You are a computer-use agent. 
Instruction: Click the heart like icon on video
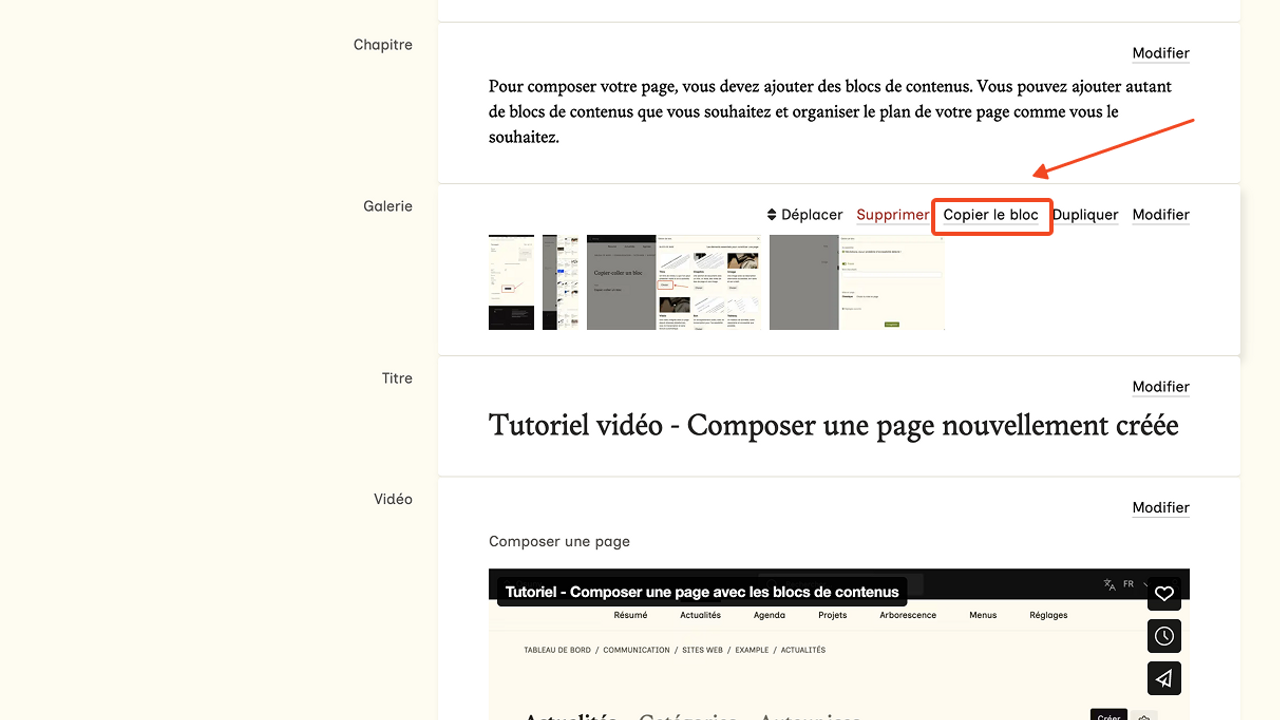[x=1164, y=594]
